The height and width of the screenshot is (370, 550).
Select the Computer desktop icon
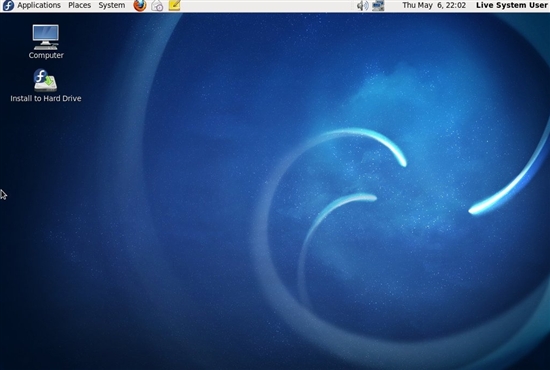pyautogui.click(x=46, y=37)
